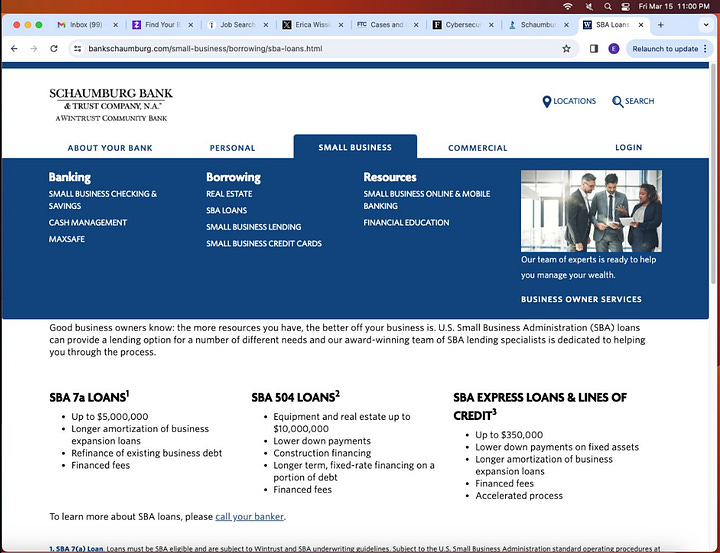The height and width of the screenshot is (553, 720).
Task: Open the purple profile avatar
Action: 613,49
